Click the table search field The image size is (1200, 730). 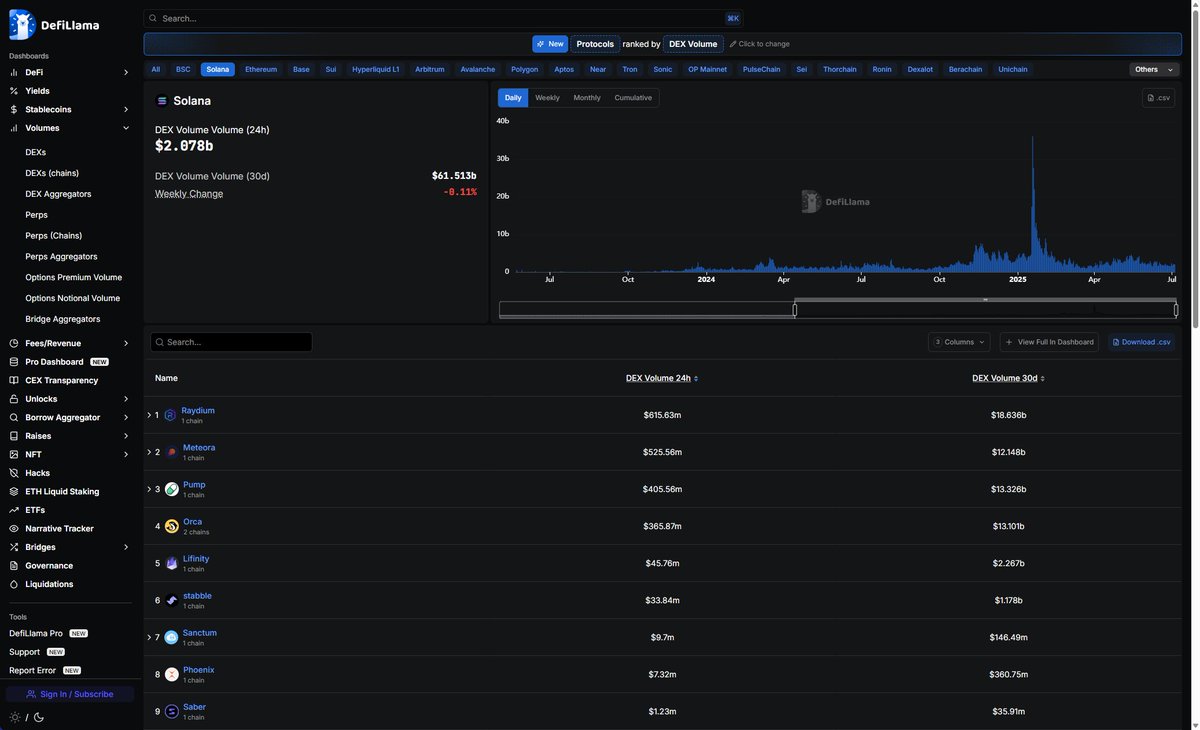231,342
